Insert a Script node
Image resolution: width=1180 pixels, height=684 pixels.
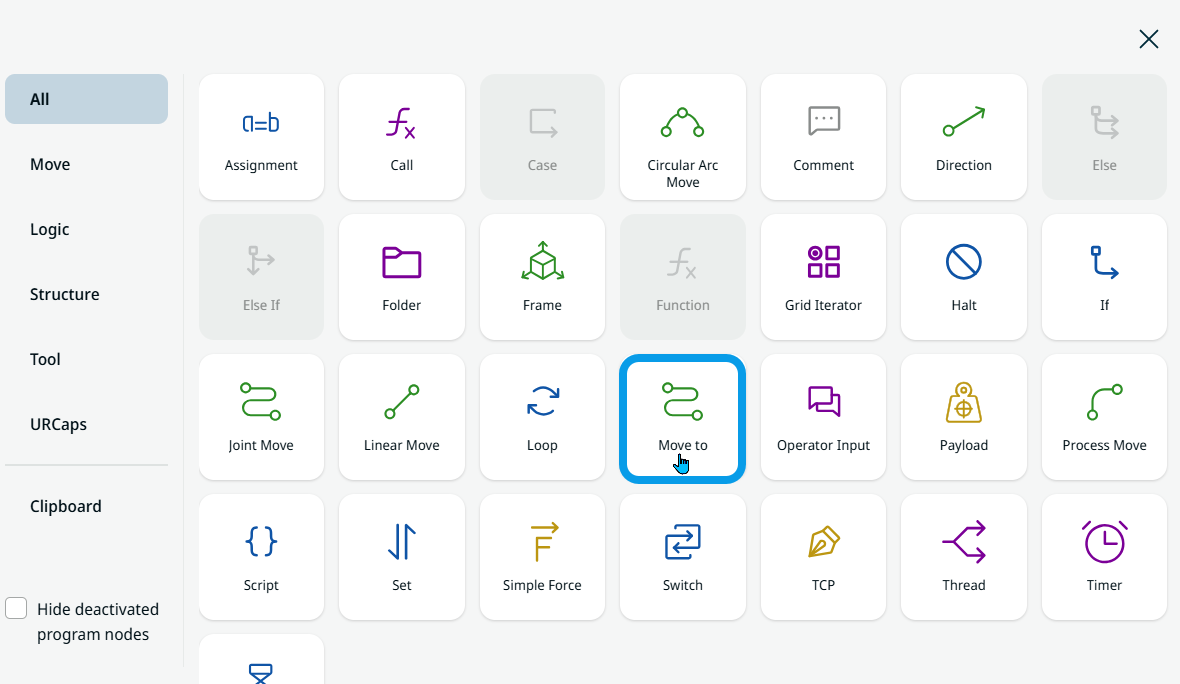261,557
